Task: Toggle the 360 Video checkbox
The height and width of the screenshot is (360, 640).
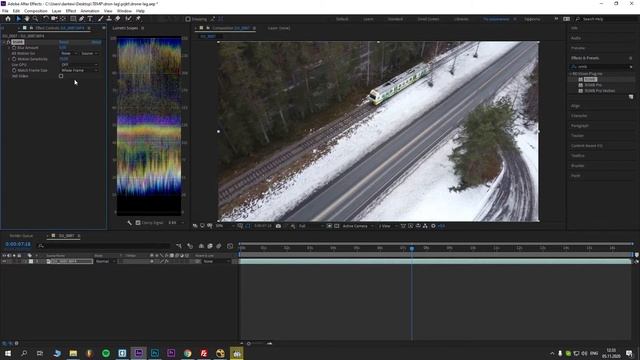Action: 61,76
